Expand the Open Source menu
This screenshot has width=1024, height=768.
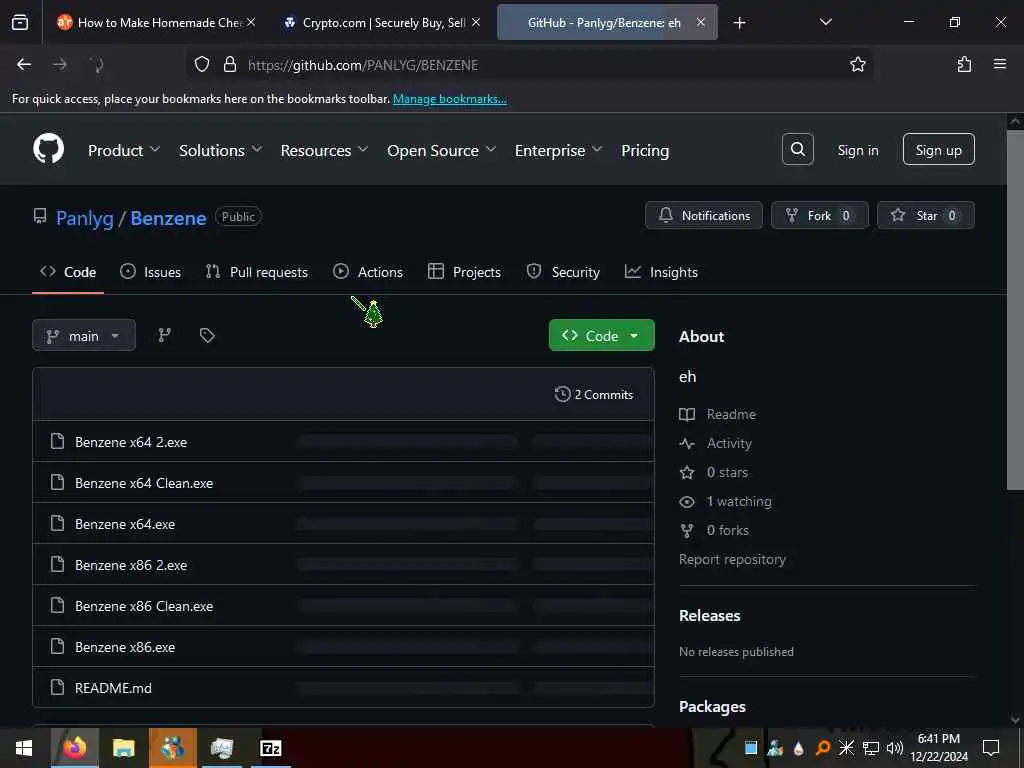[441, 150]
